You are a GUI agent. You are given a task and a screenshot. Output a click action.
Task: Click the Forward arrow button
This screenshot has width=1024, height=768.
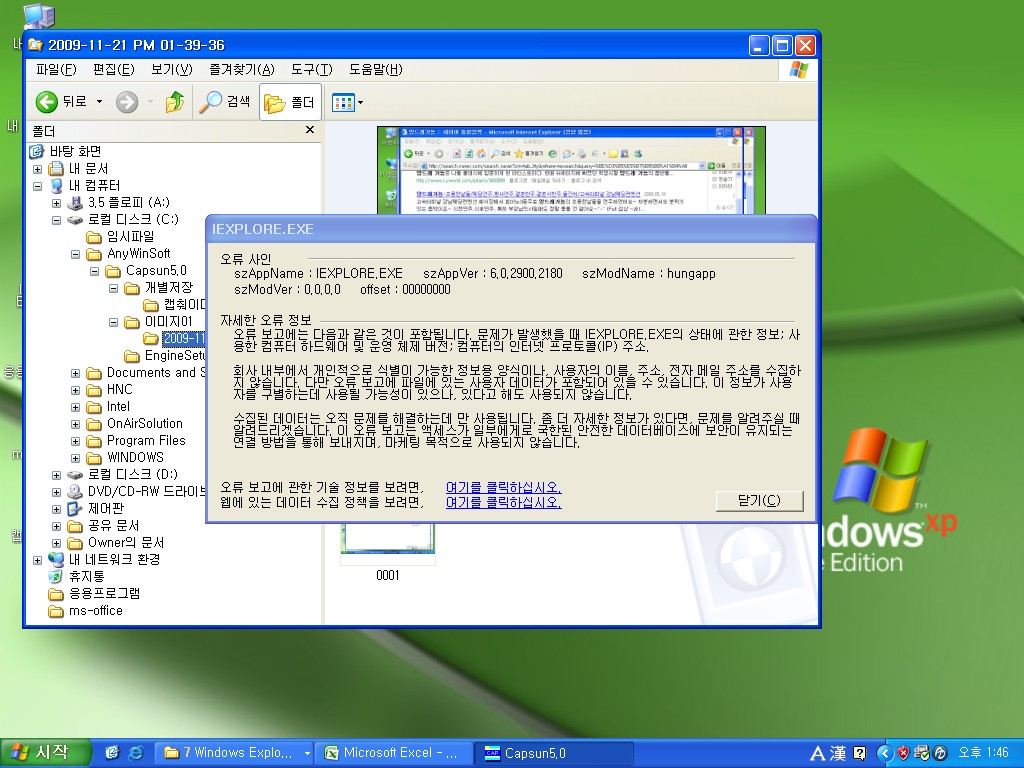[x=127, y=102]
